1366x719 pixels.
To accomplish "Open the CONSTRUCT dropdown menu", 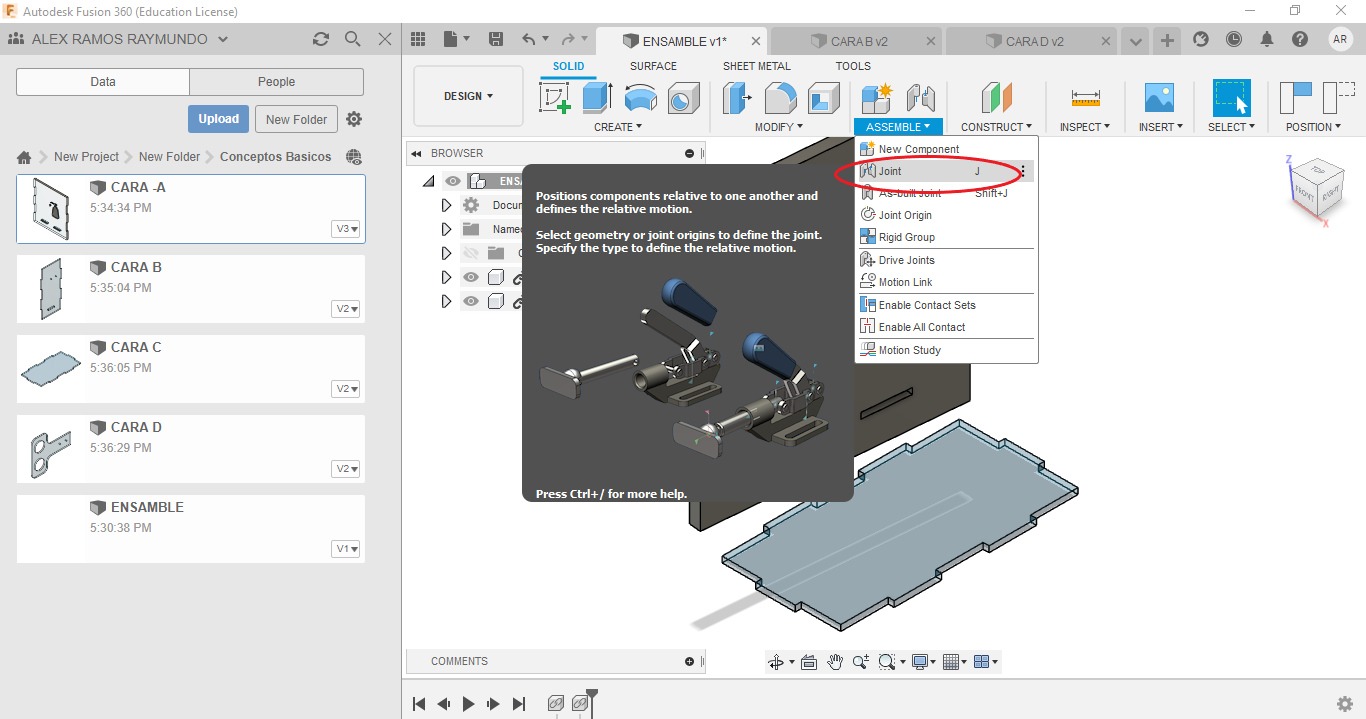I will [x=996, y=127].
